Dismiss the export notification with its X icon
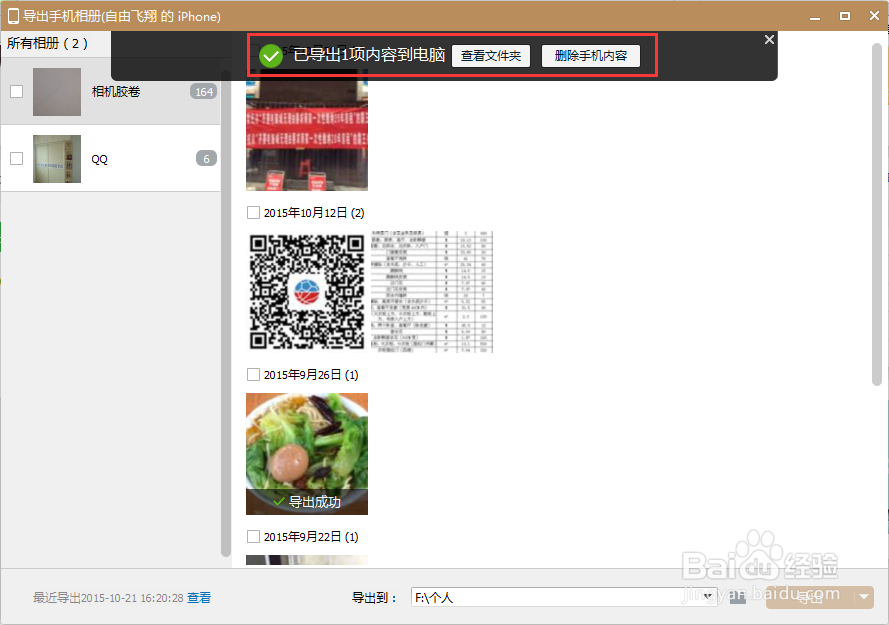The image size is (889, 625). click(768, 39)
